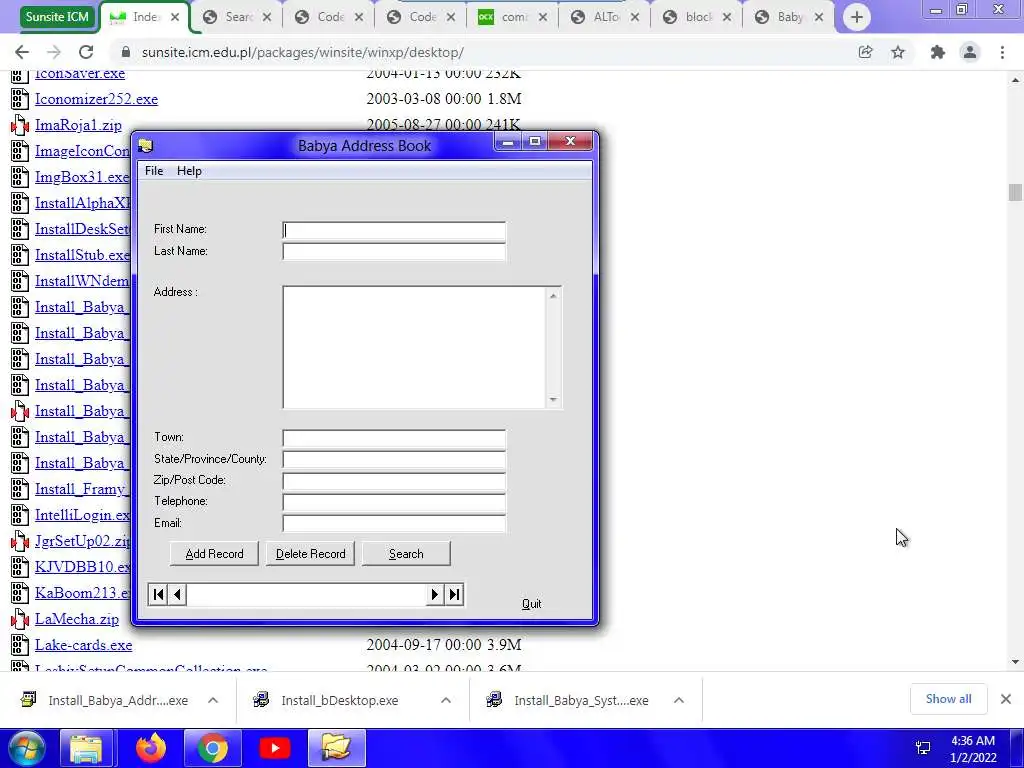Click ImaRoja1.zip archive icon

click(x=20, y=125)
